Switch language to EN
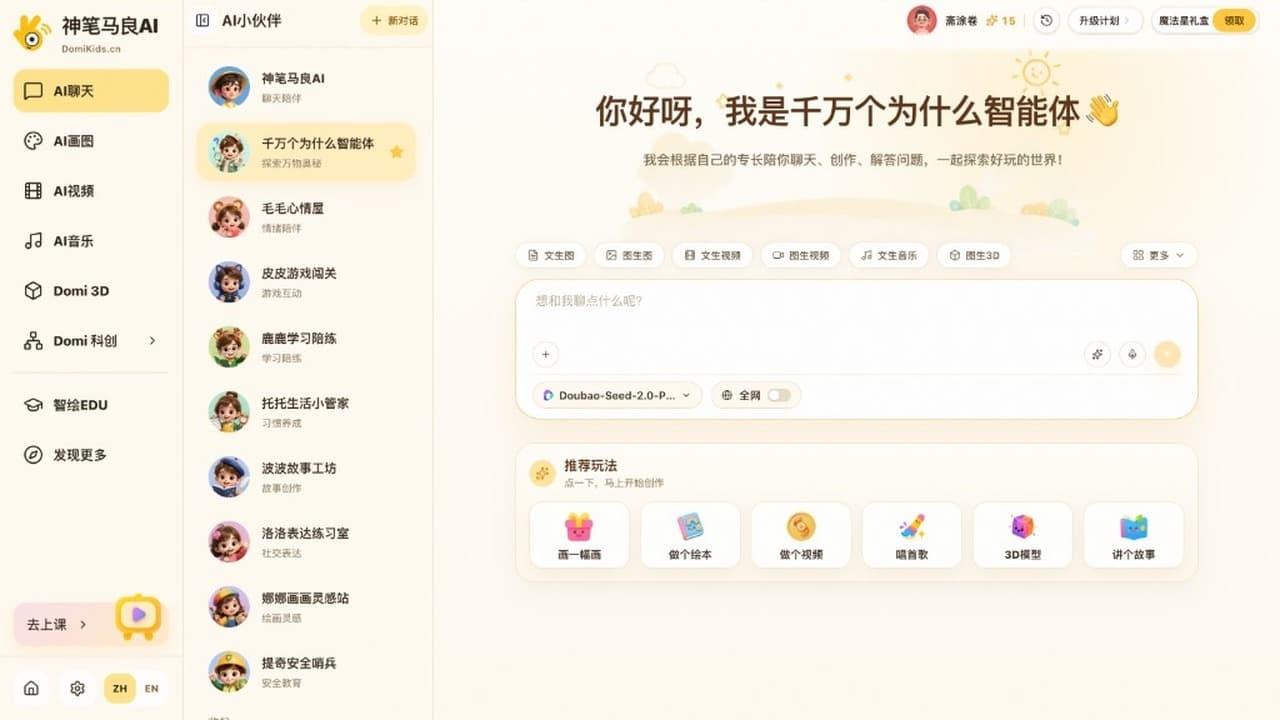Image resolution: width=1280 pixels, height=720 pixels. 151,688
